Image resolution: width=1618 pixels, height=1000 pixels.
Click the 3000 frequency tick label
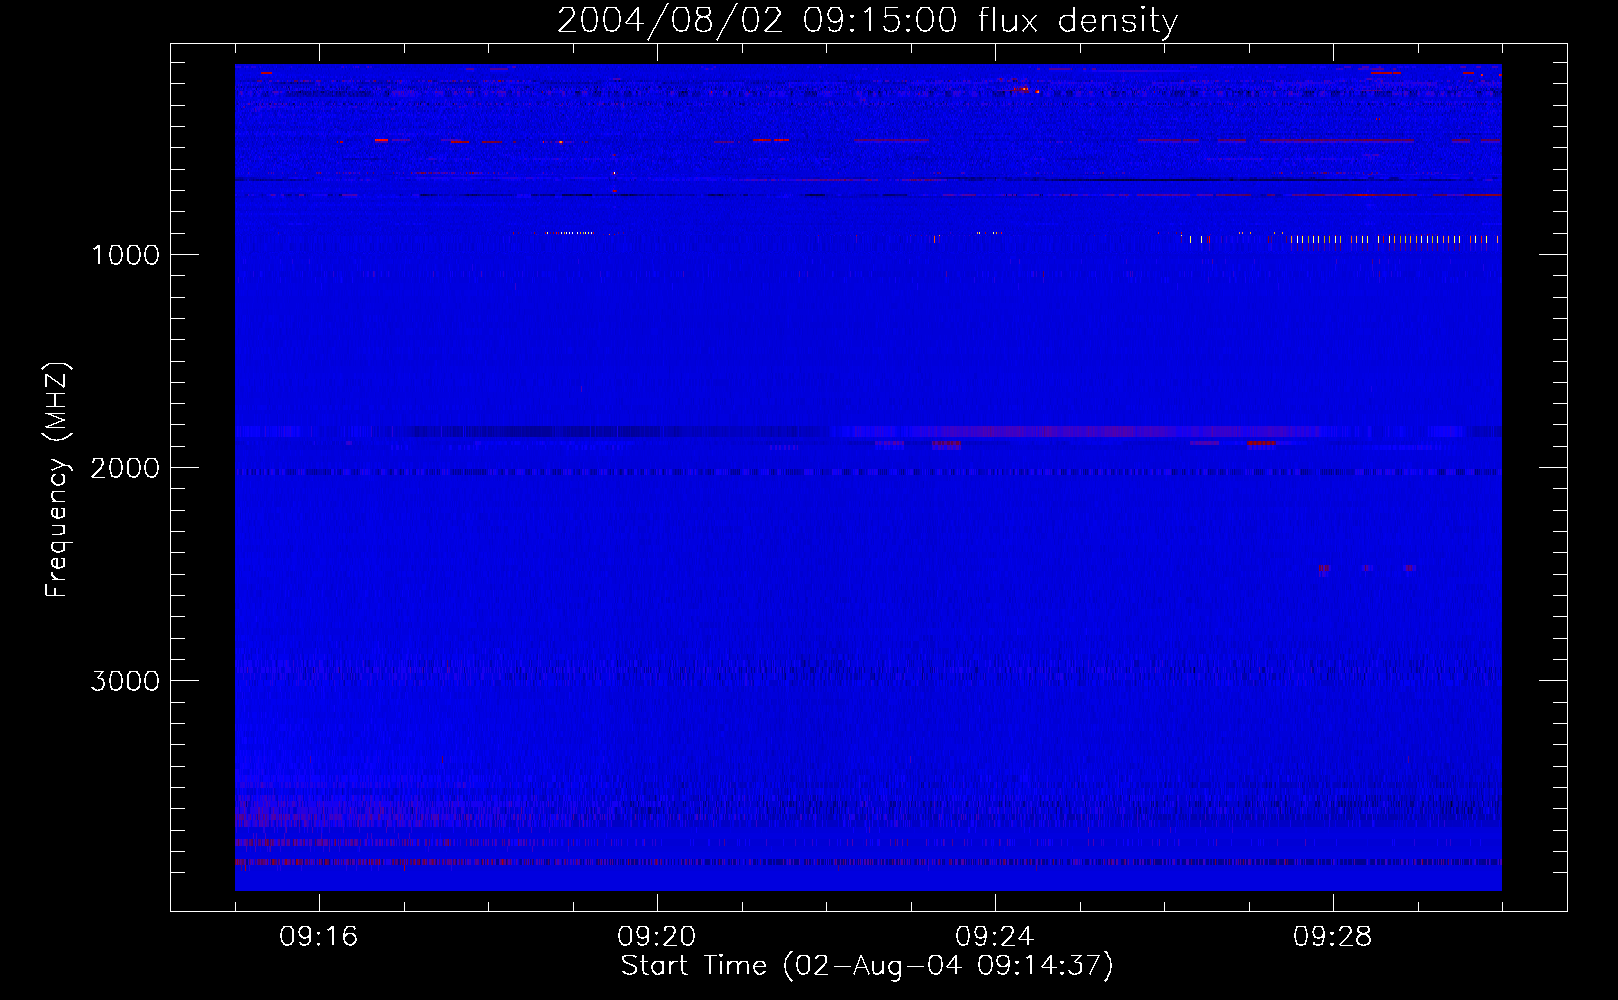tap(125, 681)
